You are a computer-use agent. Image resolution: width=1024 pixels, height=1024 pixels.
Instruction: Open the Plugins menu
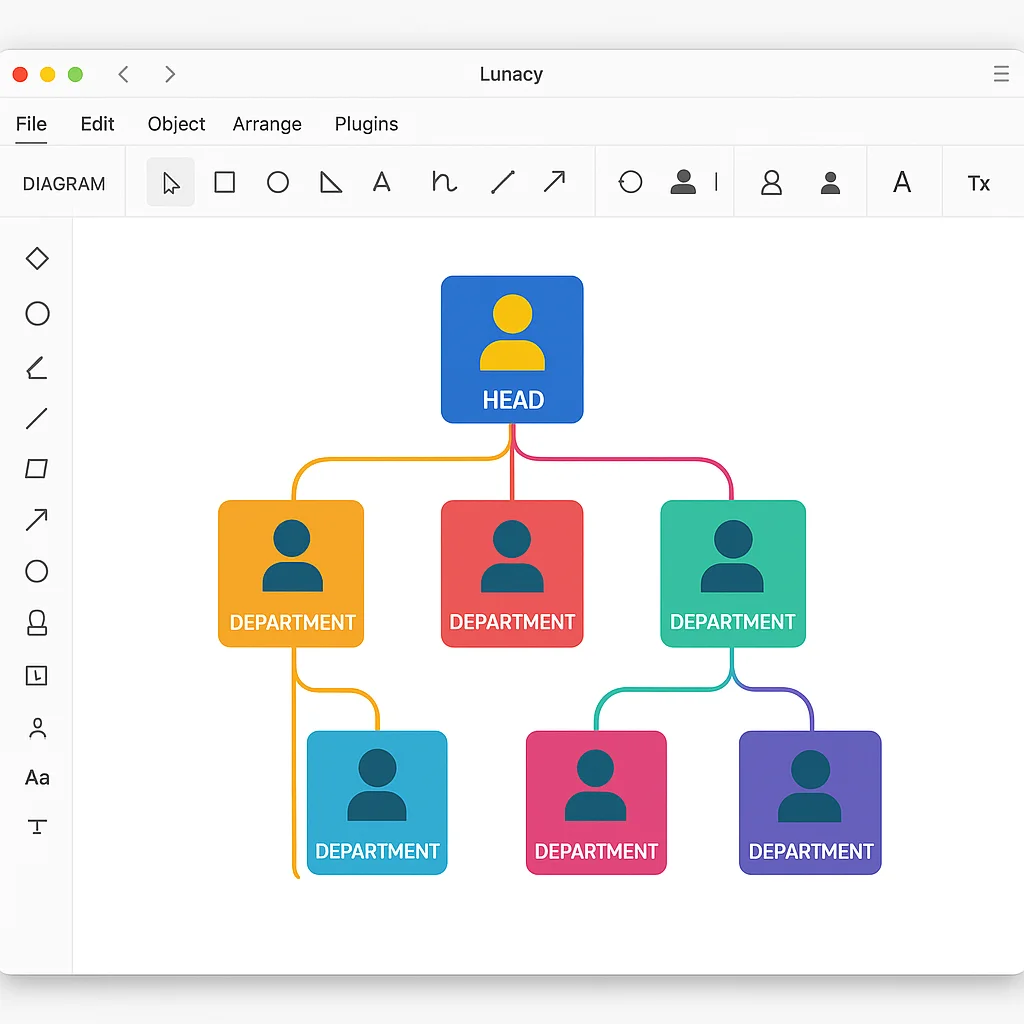tap(366, 124)
